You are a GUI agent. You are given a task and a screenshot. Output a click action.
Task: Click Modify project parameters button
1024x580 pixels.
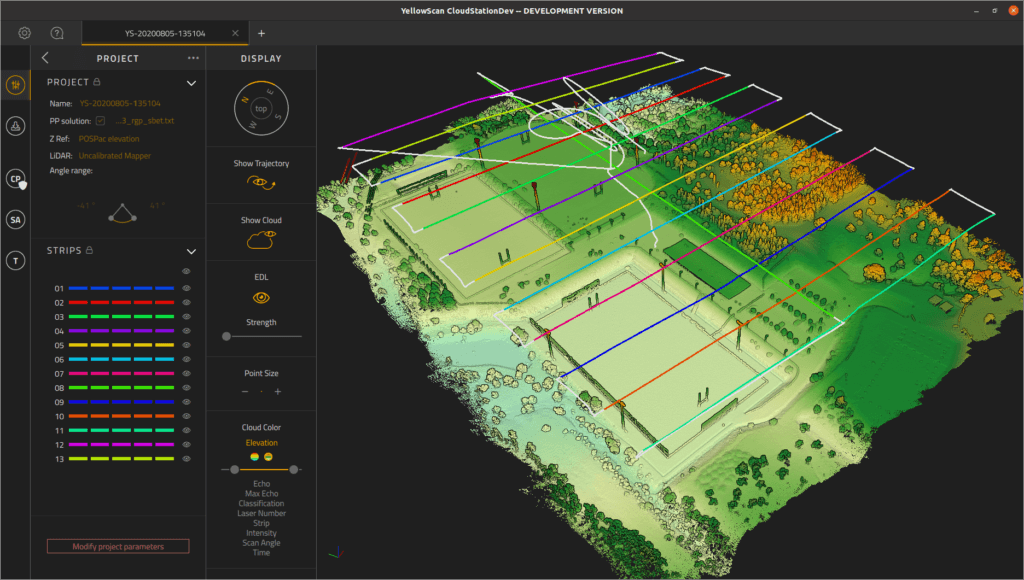tap(118, 546)
